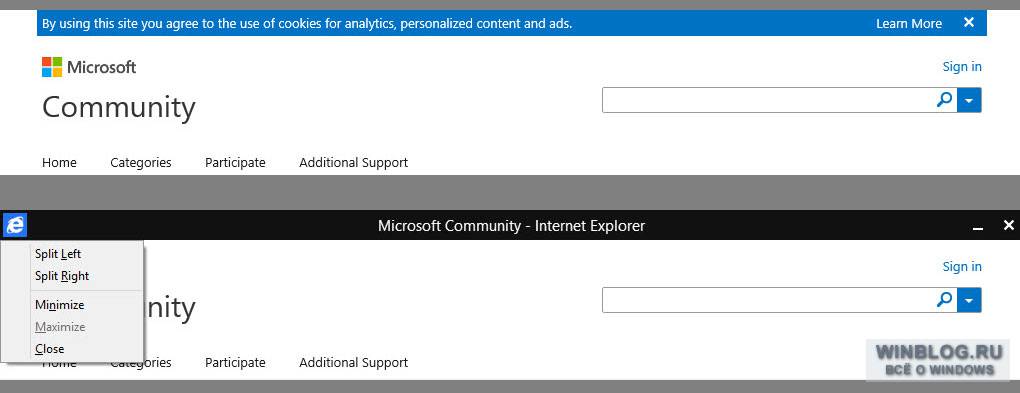
Task: Click the top Sign in link
Action: (x=962, y=66)
